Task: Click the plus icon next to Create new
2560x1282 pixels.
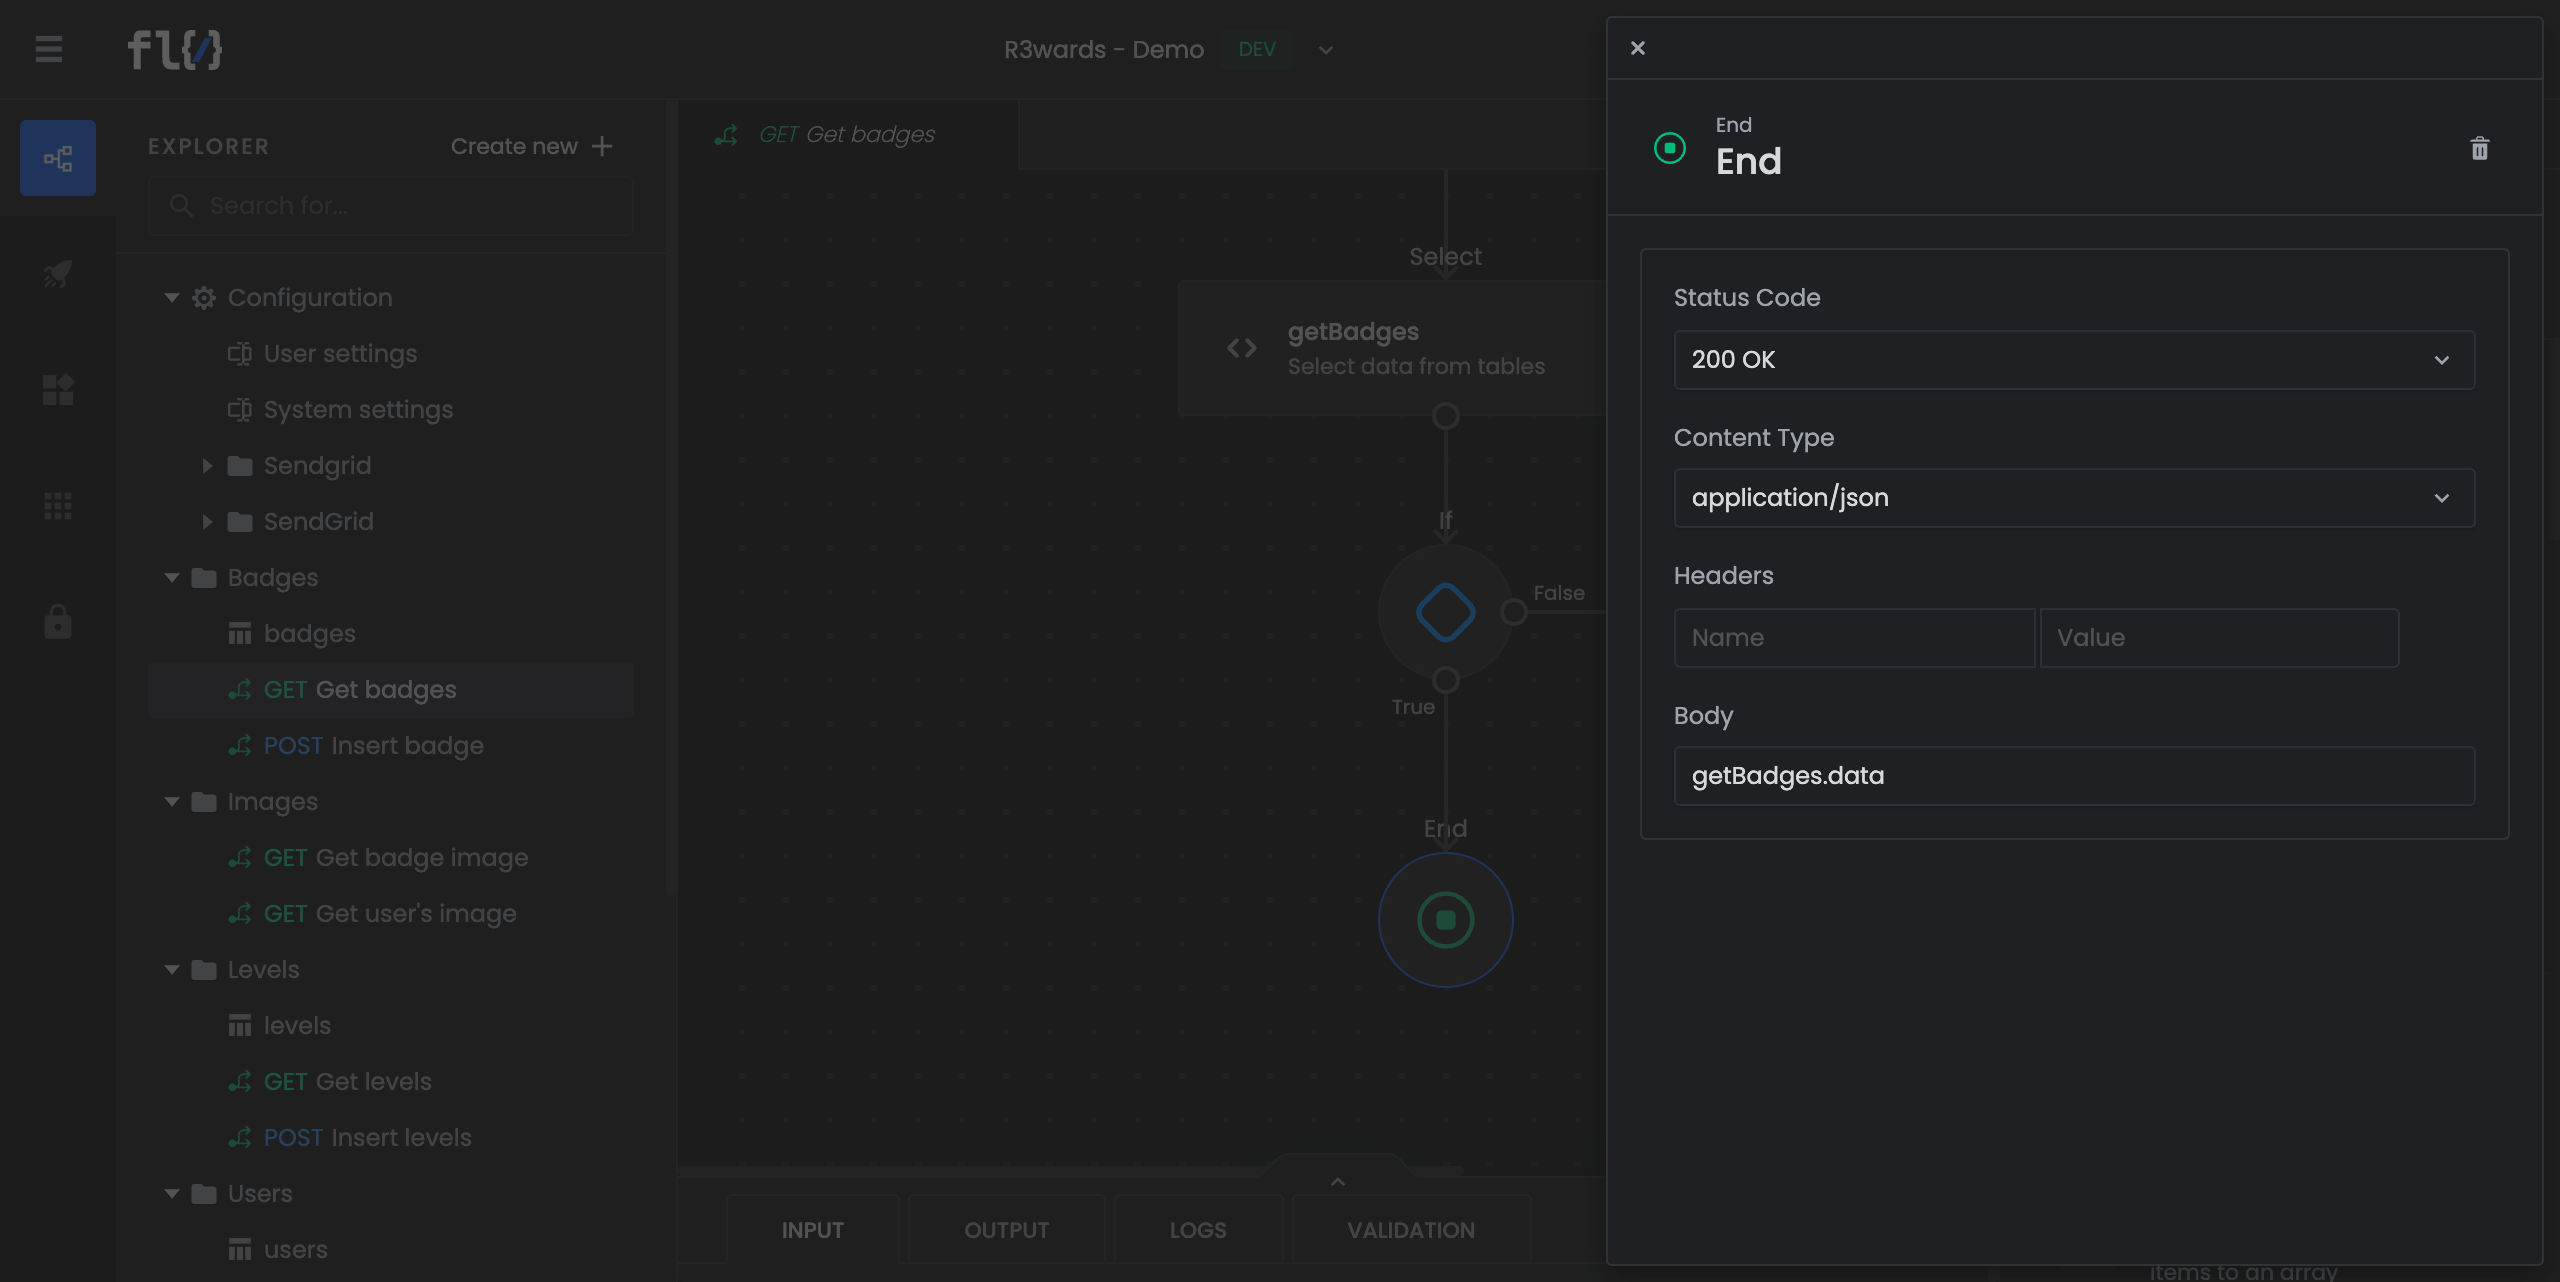Action: 602,146
